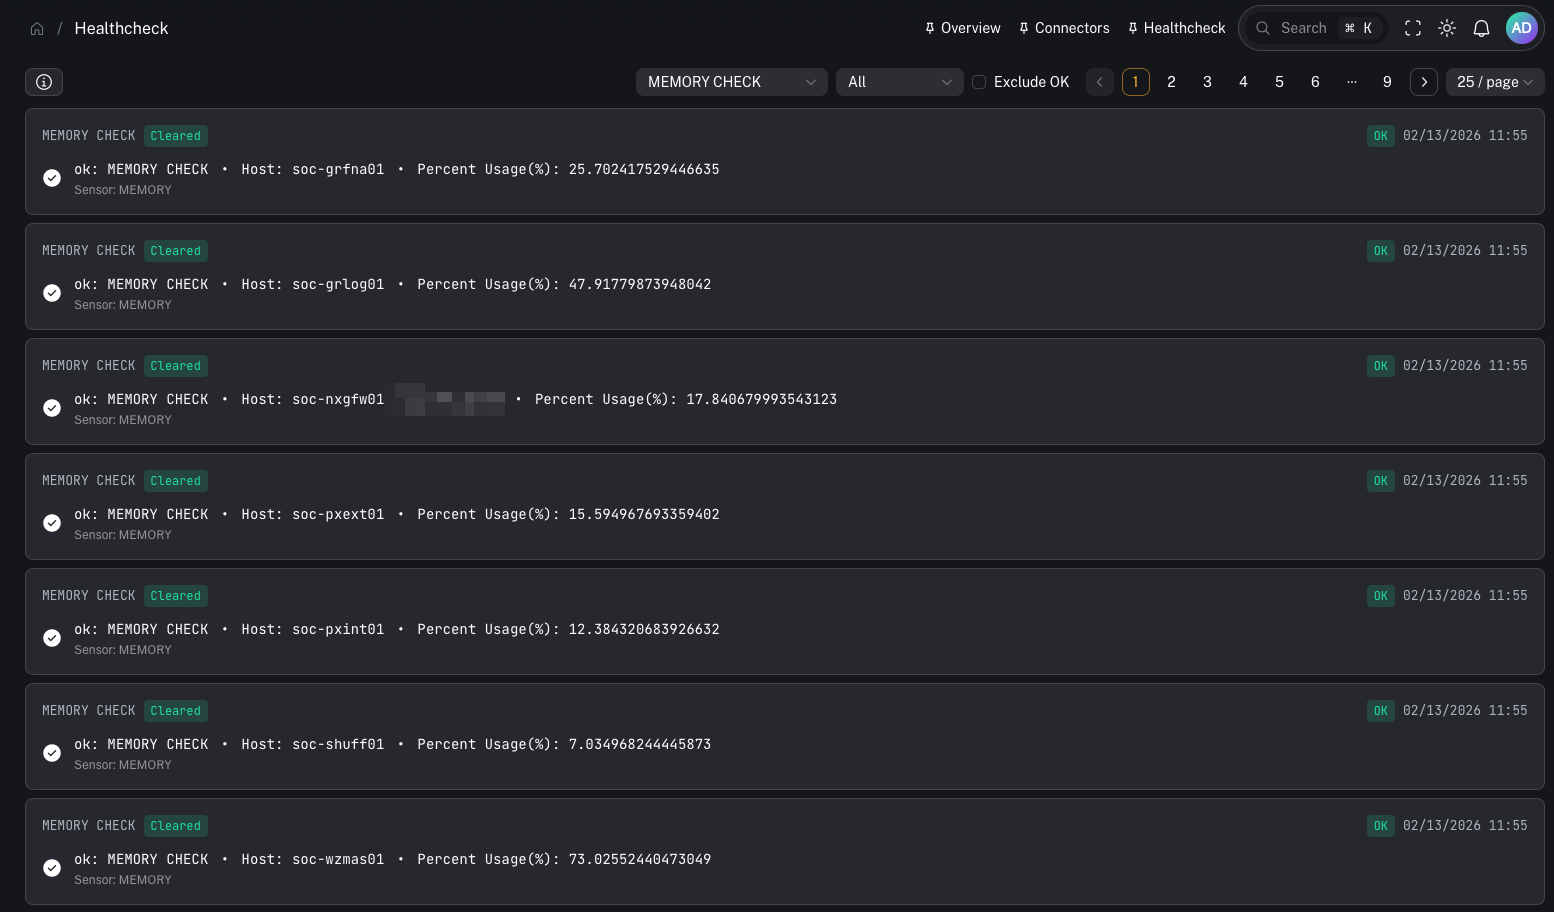Go to page 3 of results
This screenshot has width=1554, height=912.
click(x=1207, y=82)
